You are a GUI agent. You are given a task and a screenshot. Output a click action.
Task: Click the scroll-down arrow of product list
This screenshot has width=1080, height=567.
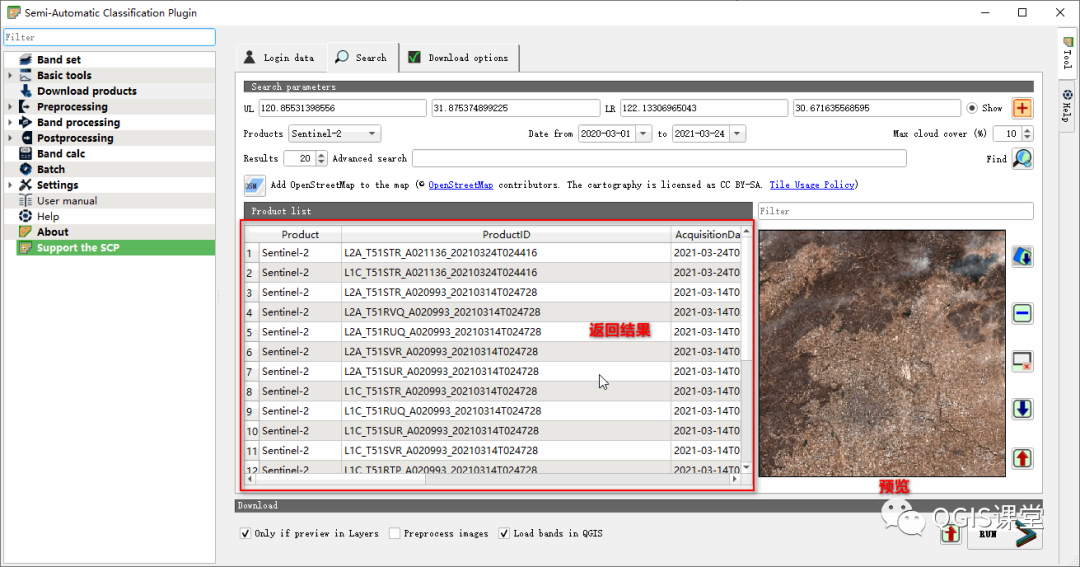(x=746, y=468)
